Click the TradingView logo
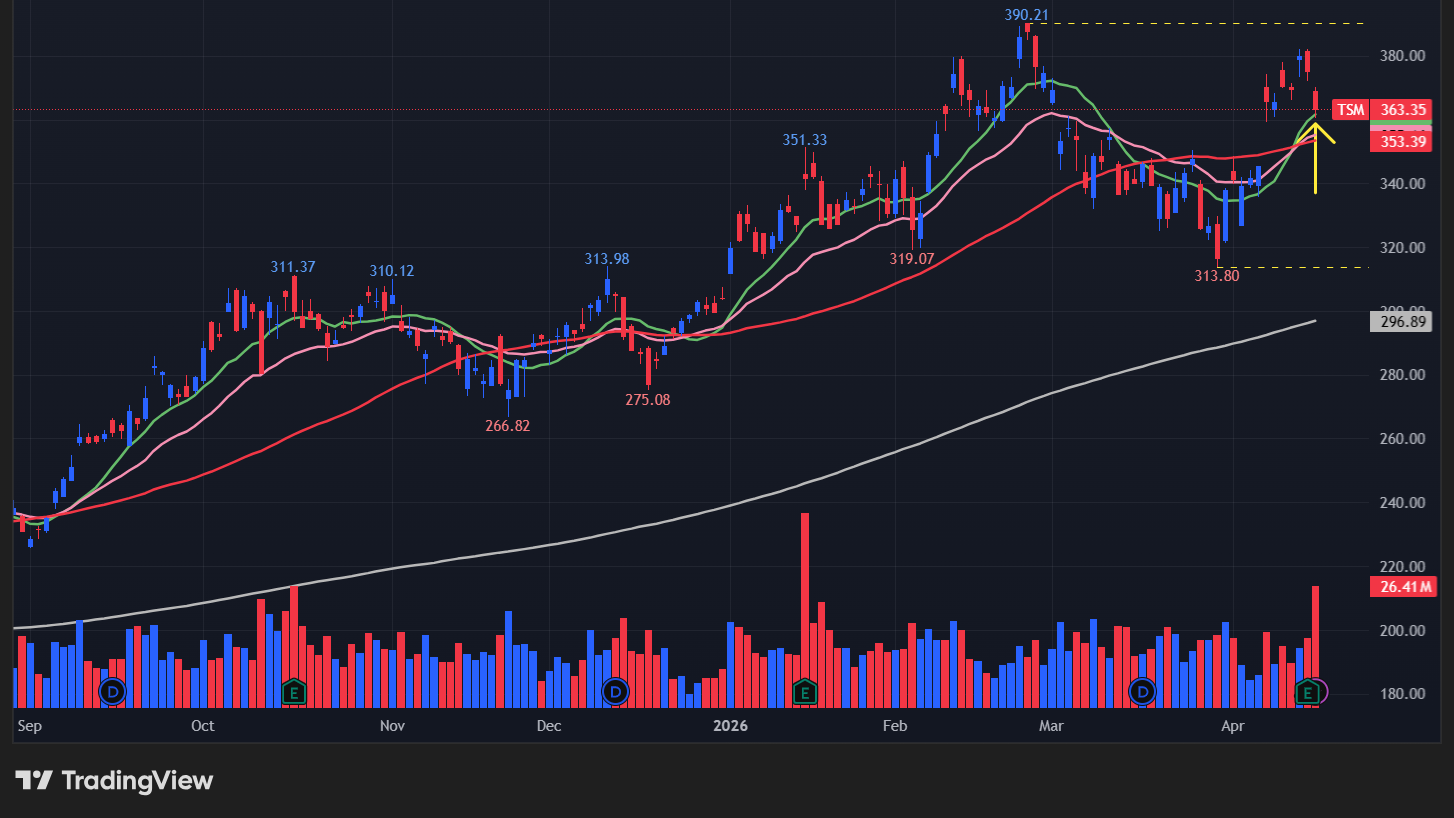This screenshot has width=1454, height=818. (114, 780)
